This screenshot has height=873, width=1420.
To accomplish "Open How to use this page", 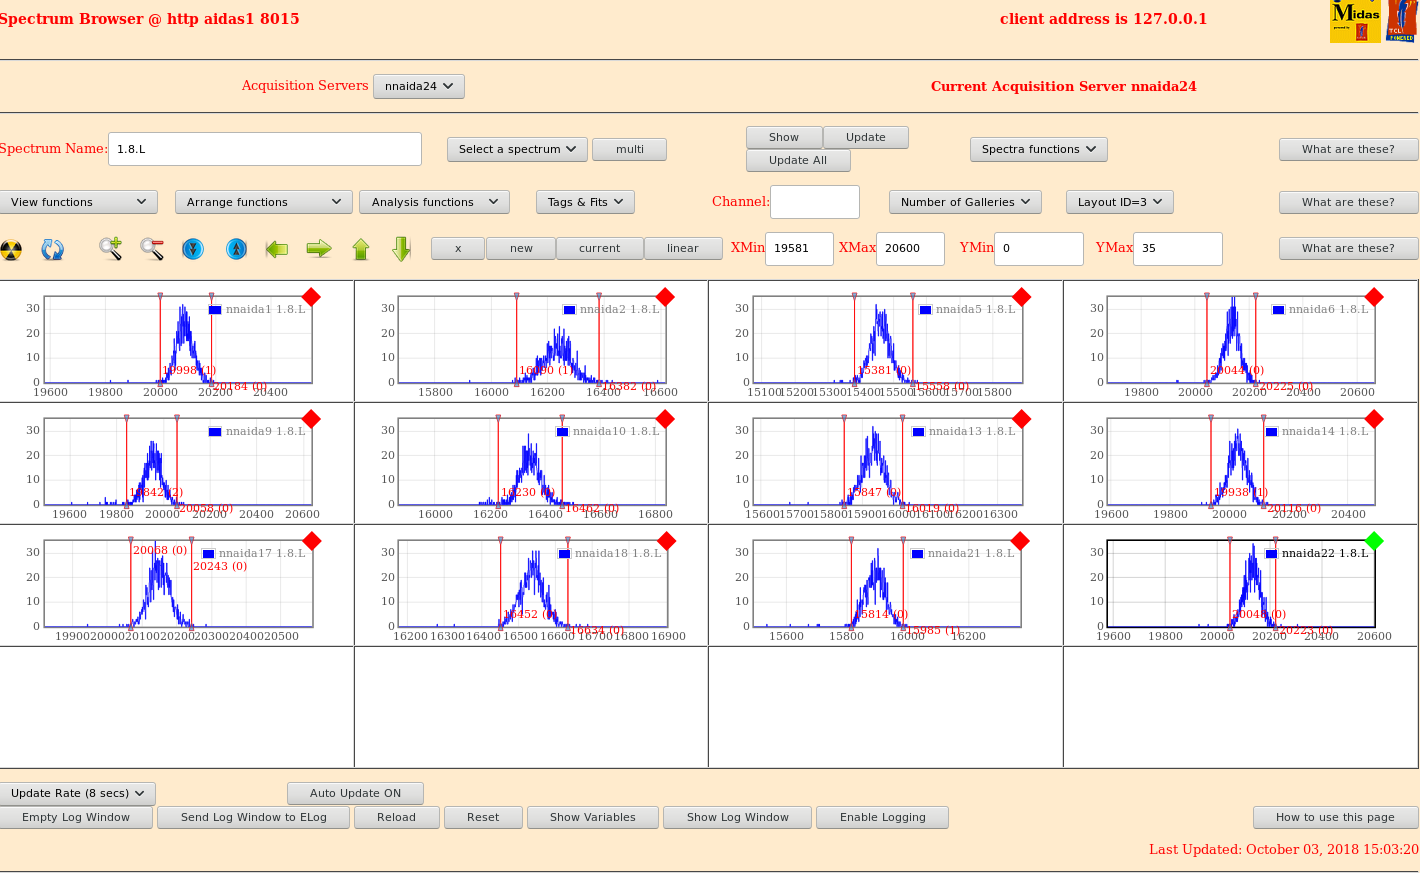I will [1335, 817].
